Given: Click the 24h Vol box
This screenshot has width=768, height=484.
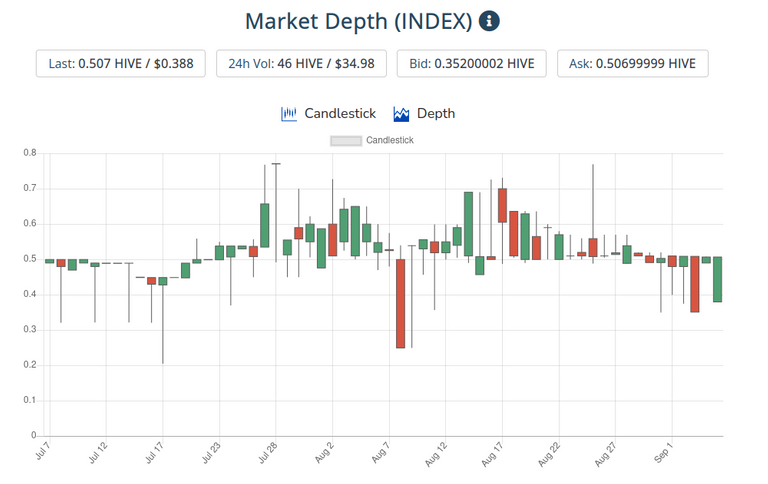Looking at the screenshot, I should coord(301,64).
